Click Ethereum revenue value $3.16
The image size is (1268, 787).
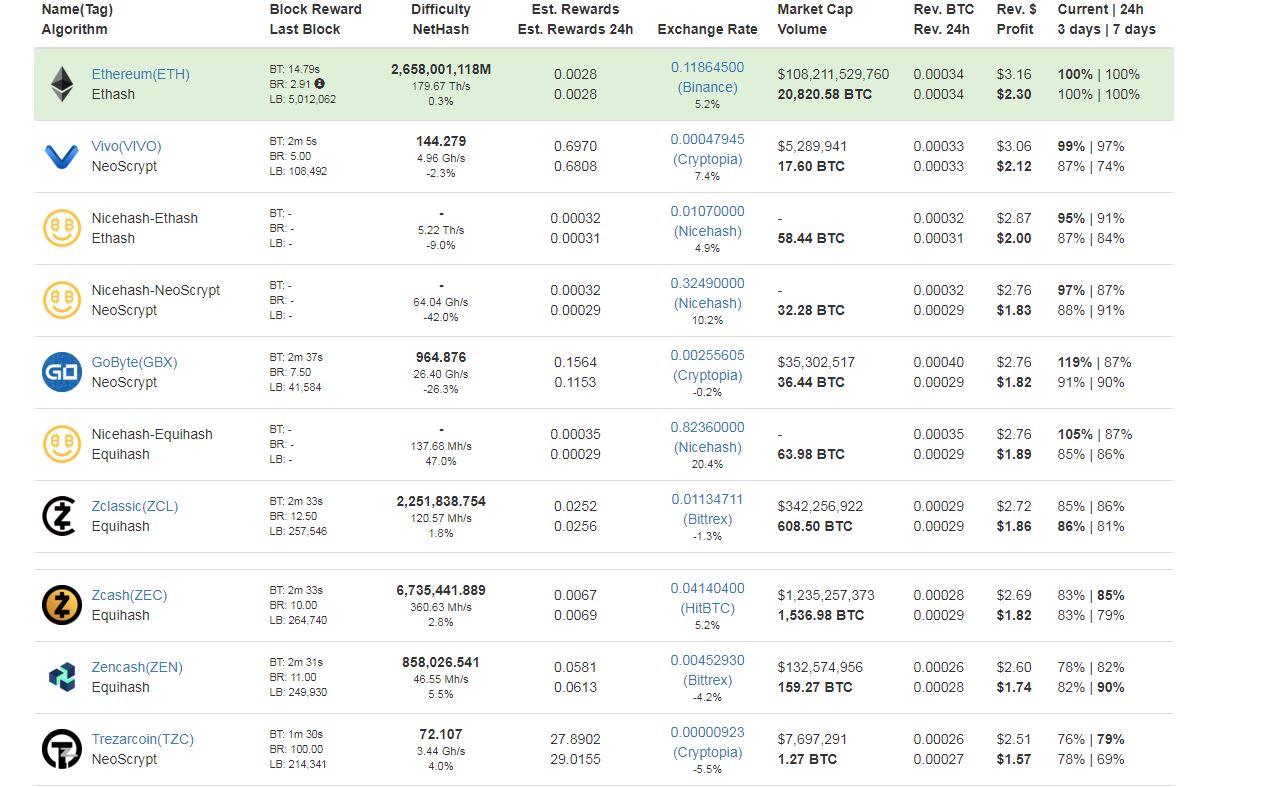[1013, 74]
